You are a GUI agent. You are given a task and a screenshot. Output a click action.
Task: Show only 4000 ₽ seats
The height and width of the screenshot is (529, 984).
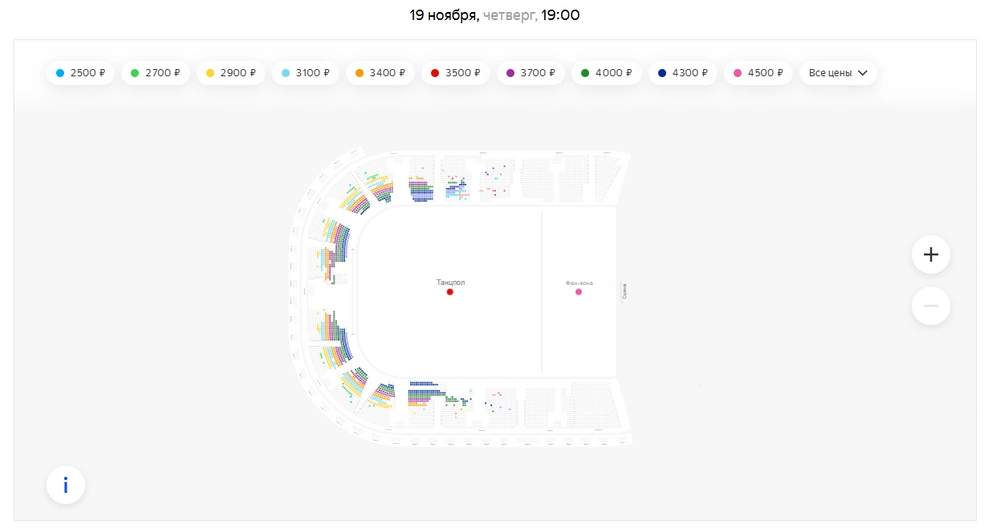pyautogui.click(x=606, y=73)
